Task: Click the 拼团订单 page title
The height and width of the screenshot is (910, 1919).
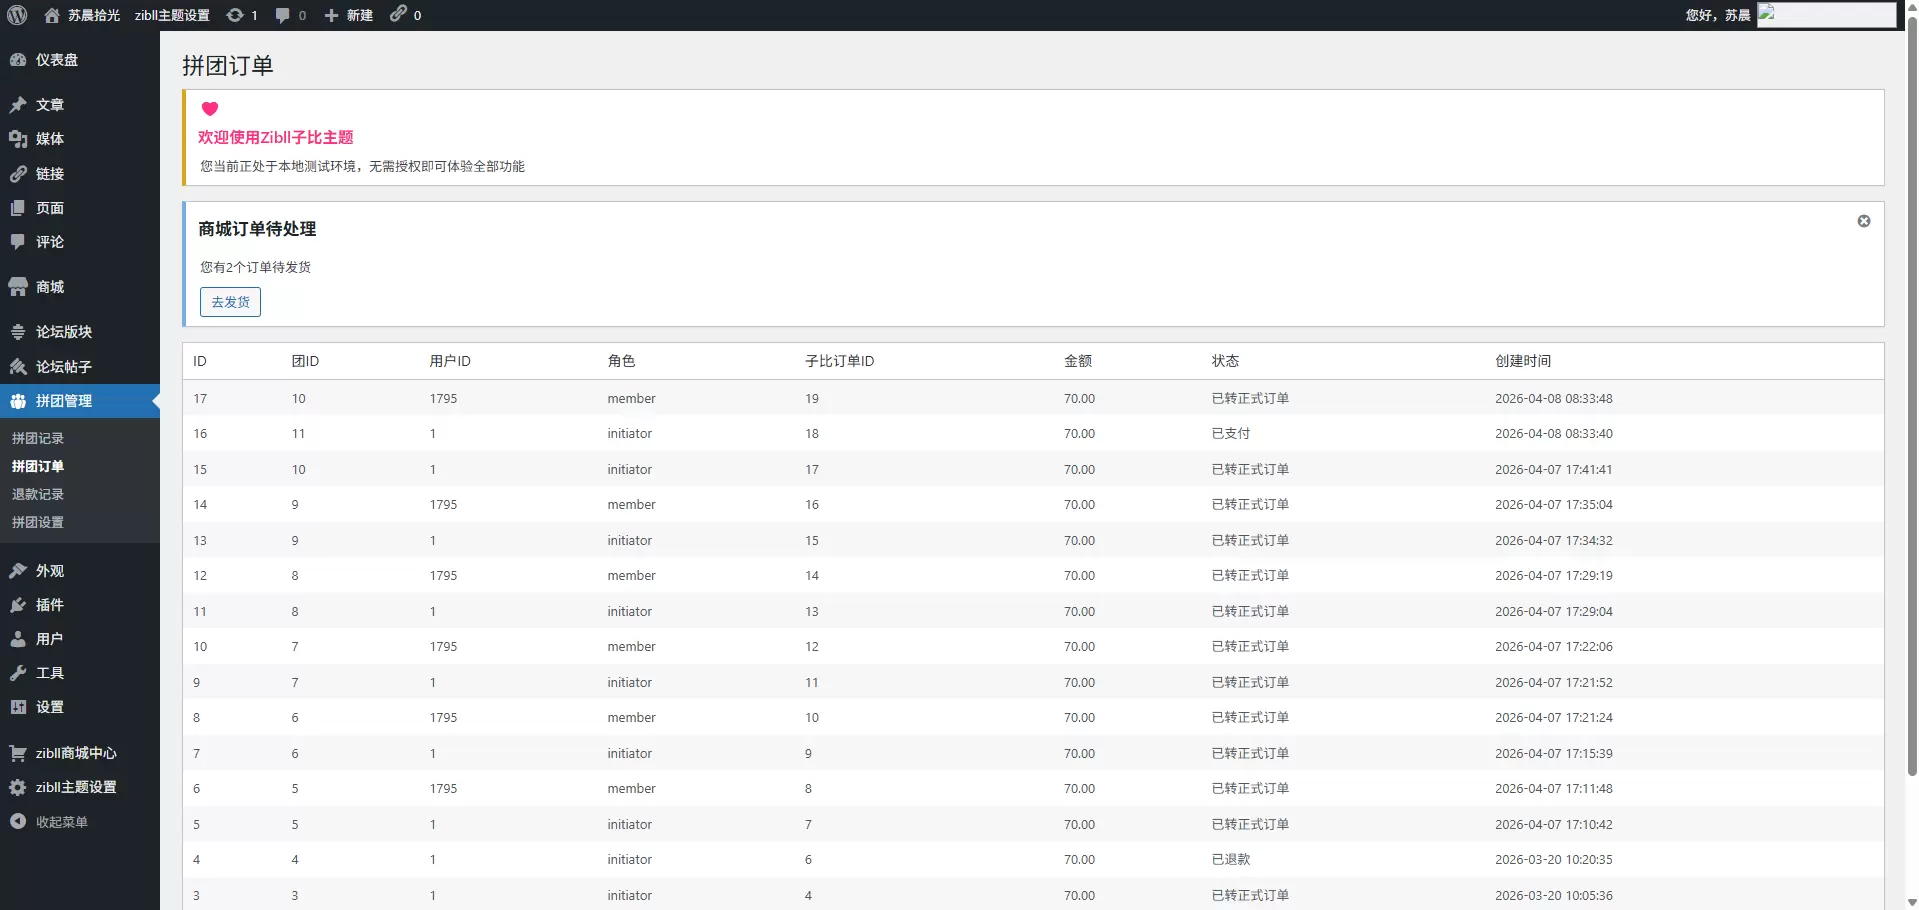Action: 228,66
